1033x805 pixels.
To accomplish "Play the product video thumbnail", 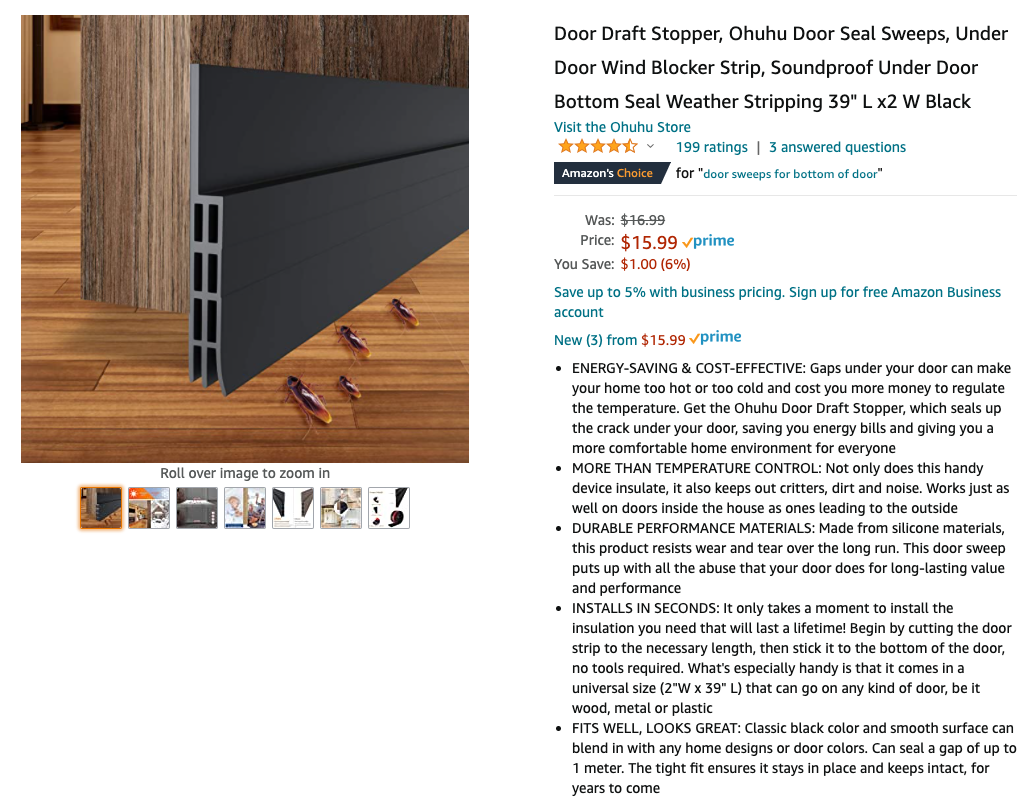I will coord(341,508).
